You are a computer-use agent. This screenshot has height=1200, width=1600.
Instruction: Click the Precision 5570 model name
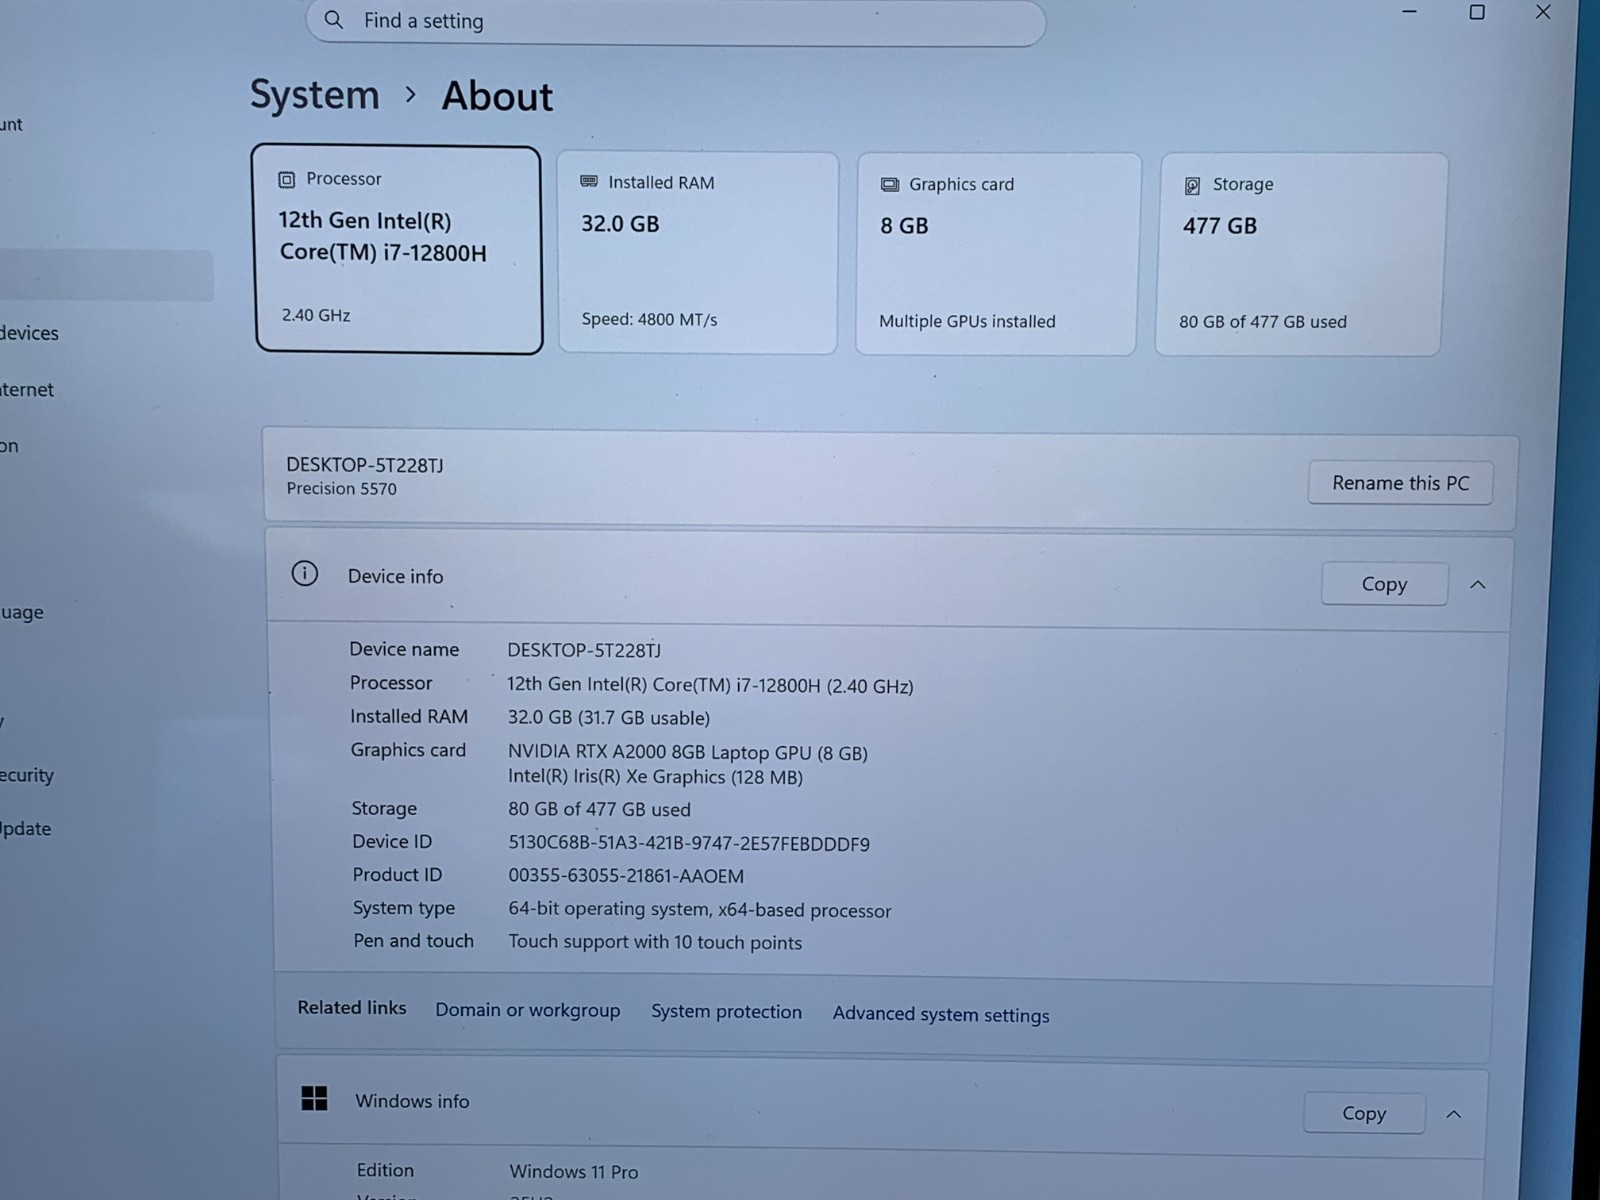coord(341,489)
